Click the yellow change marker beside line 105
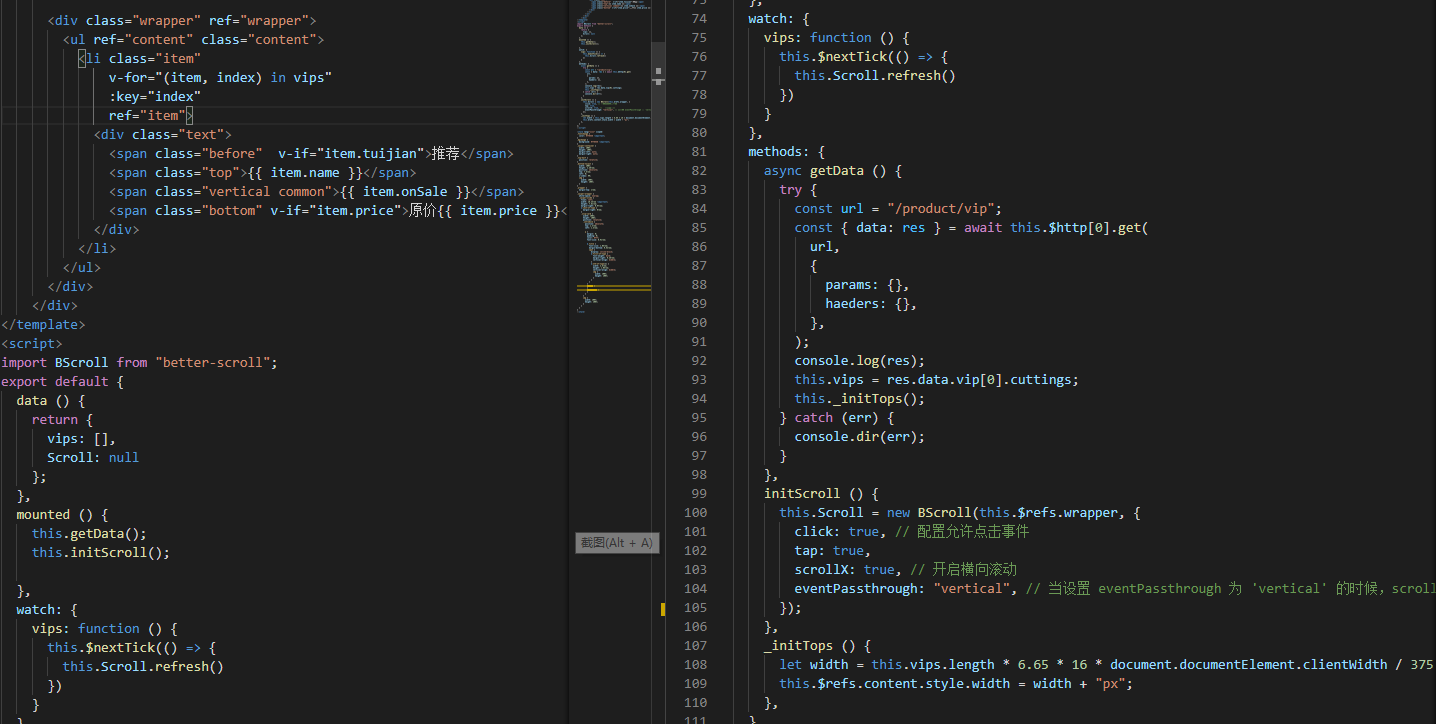Viewport: 1436px width, 724px height. [x=662, y=608]
